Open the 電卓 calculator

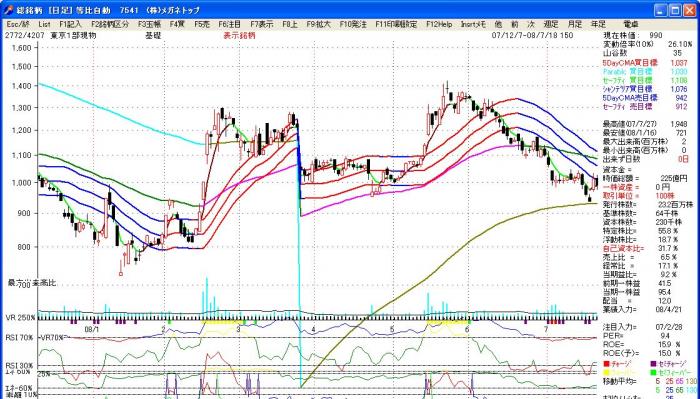point(630,25)
